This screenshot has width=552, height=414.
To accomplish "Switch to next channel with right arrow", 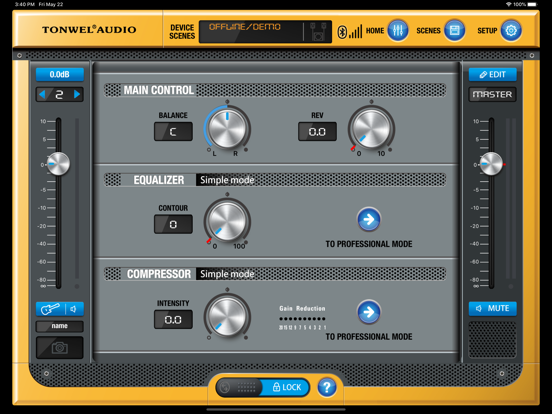I will (77, 94).
